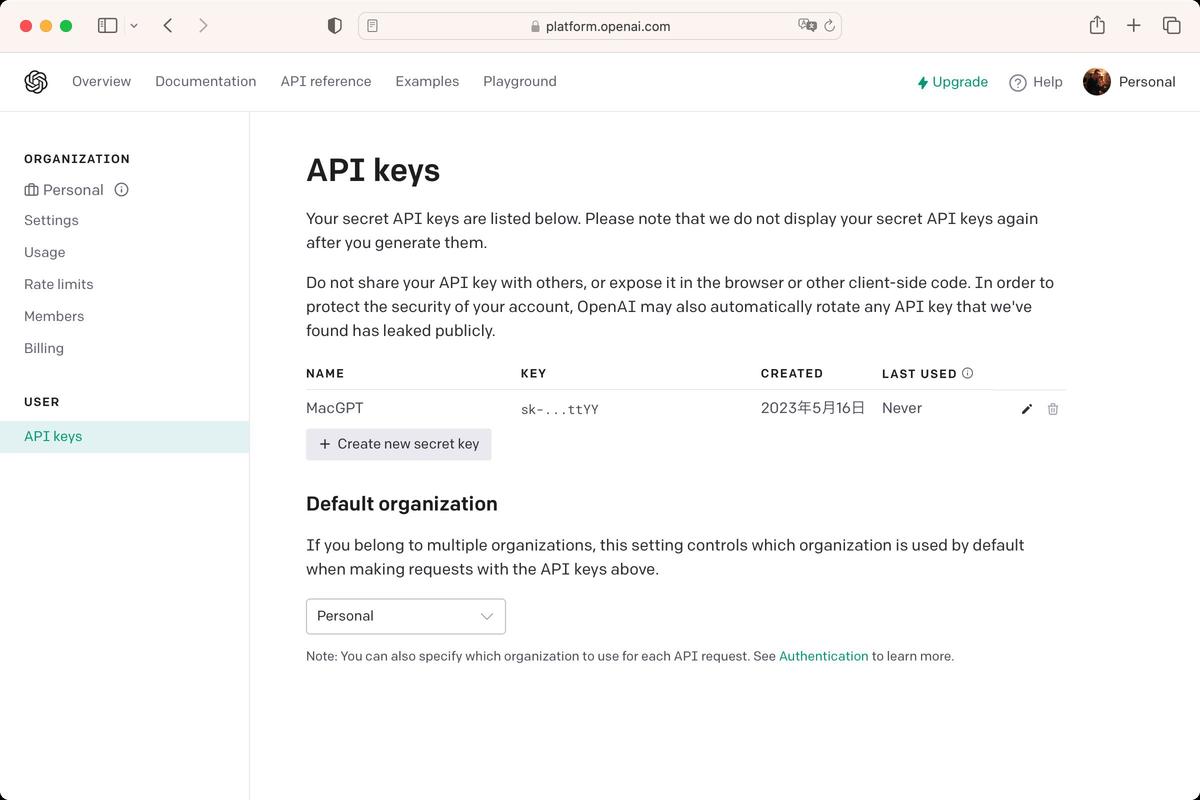
Task: Open Usage in the sidebar
Action: tap(45, 252)
